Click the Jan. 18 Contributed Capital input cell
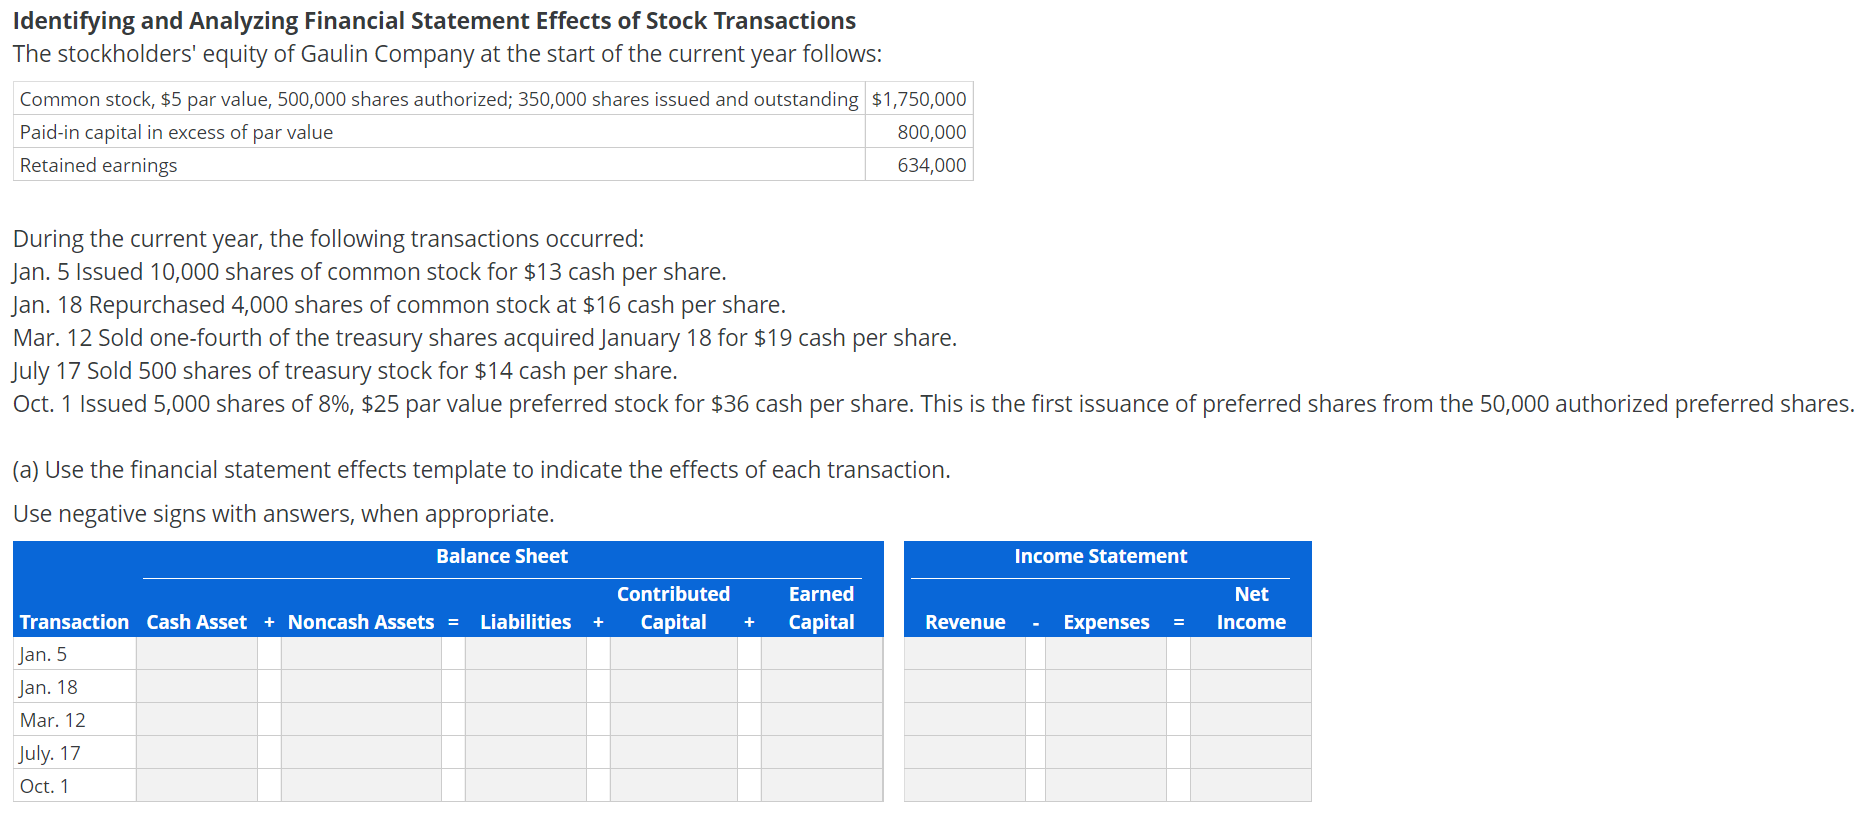The width and height of the screenshot is (1869, 820). coord(674,687)
